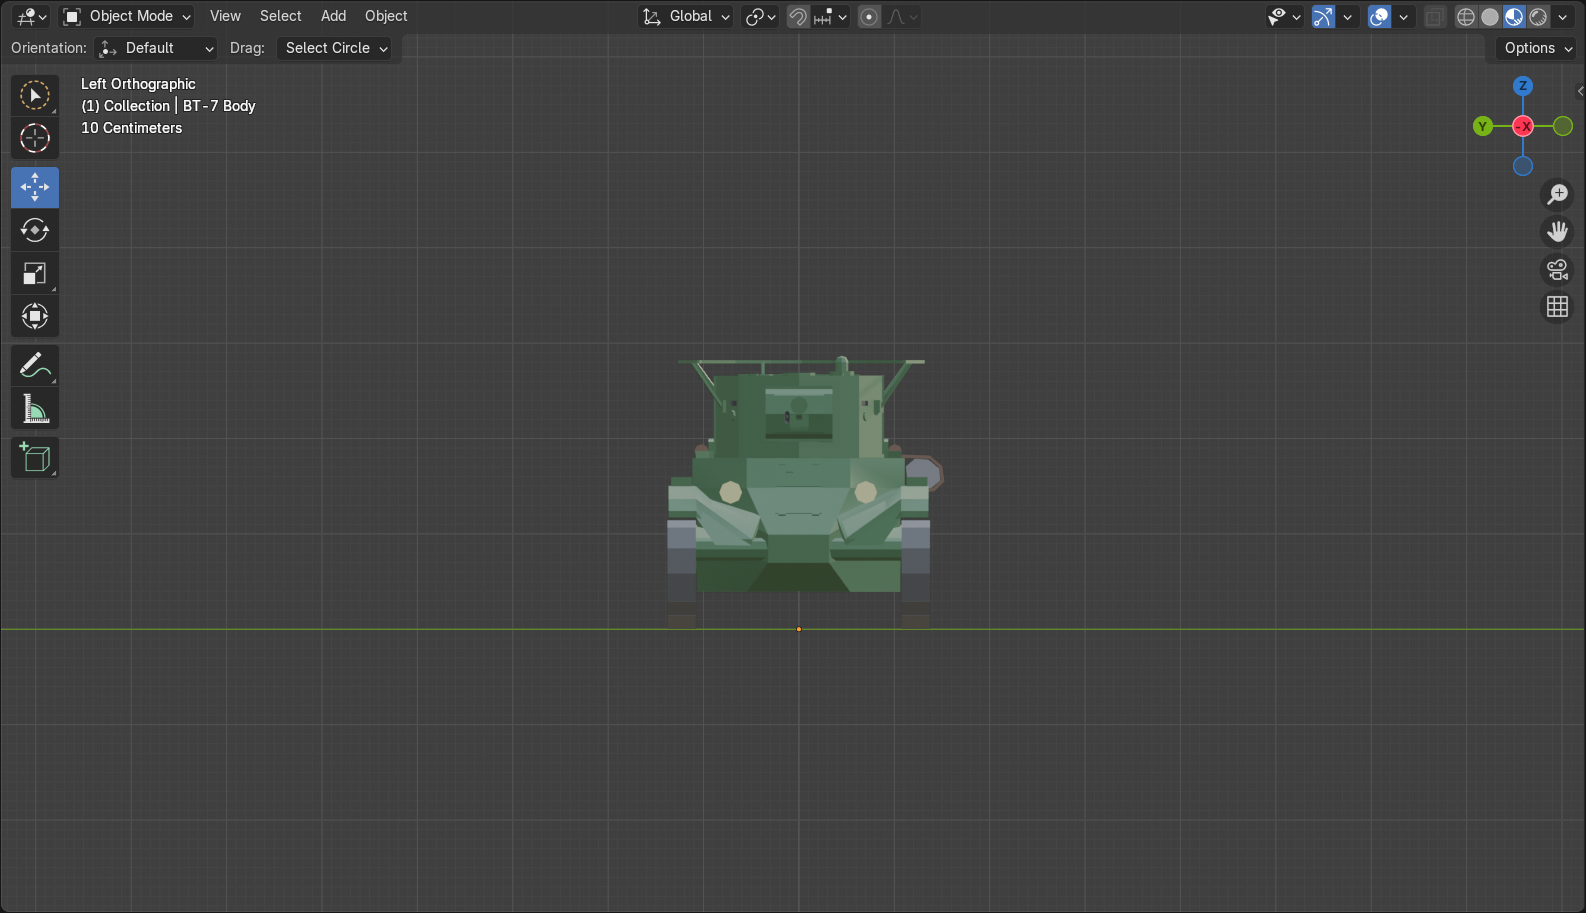This screenshot has width=1586, height=913.
Task: Toggle proportional editing
Action: coord(869,16)
